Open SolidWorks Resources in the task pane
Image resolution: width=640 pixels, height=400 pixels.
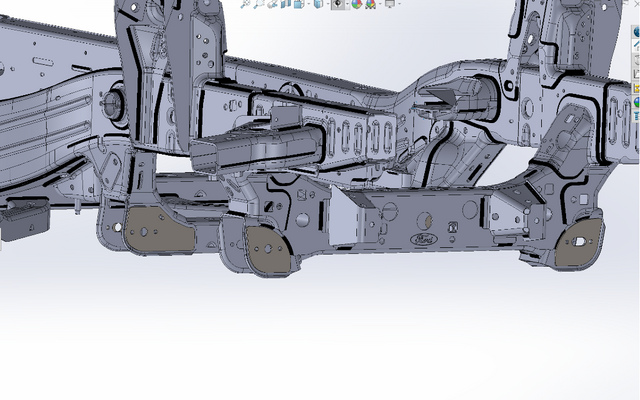636,32
